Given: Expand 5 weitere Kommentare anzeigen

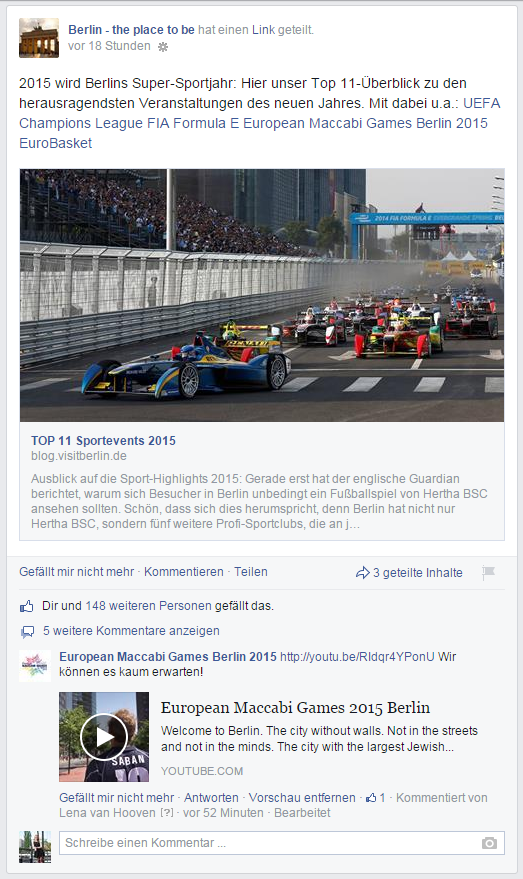Looking at the screenshot, I should tap(131, 631).
